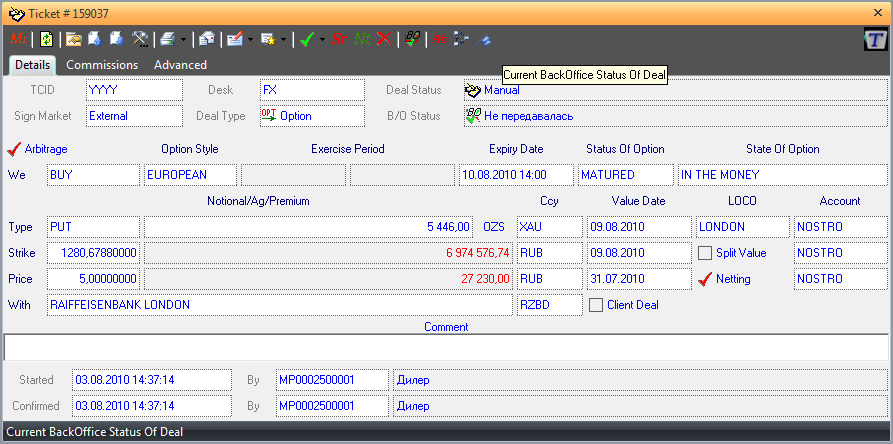
Task: Click the Confirmed row's Дилер field
Action: [640, 406]
